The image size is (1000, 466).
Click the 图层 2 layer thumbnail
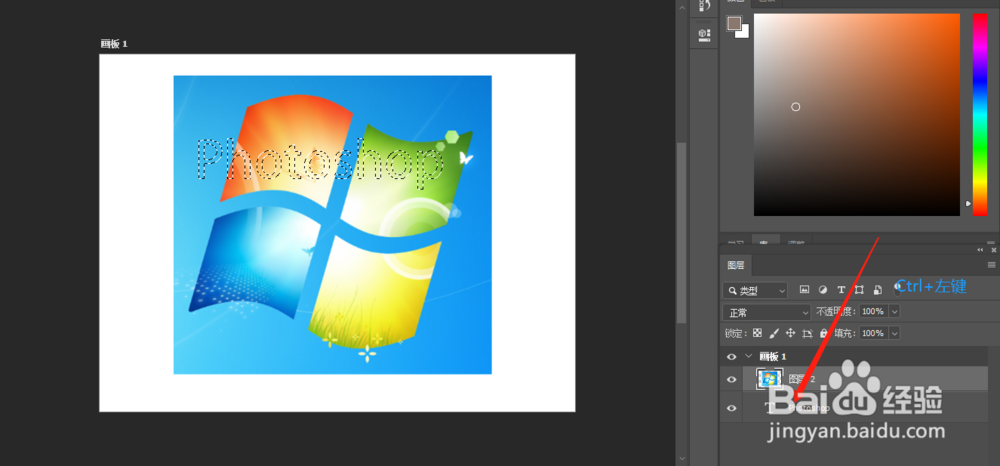point(769,379)
